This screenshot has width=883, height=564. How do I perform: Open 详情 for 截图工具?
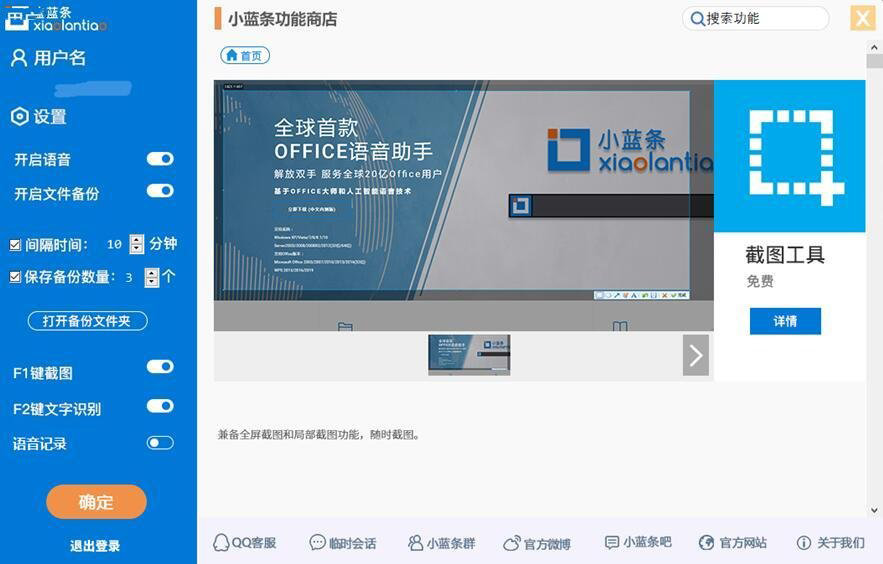pyautogui.click(x=785, y=321)
